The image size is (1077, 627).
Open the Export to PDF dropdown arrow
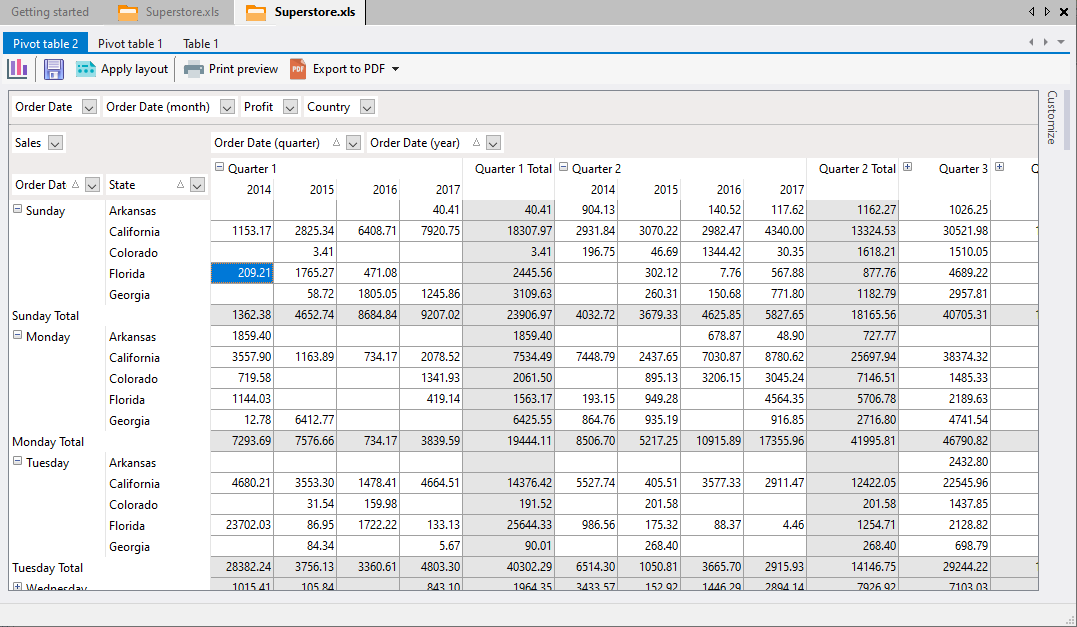tap(395, 70)
